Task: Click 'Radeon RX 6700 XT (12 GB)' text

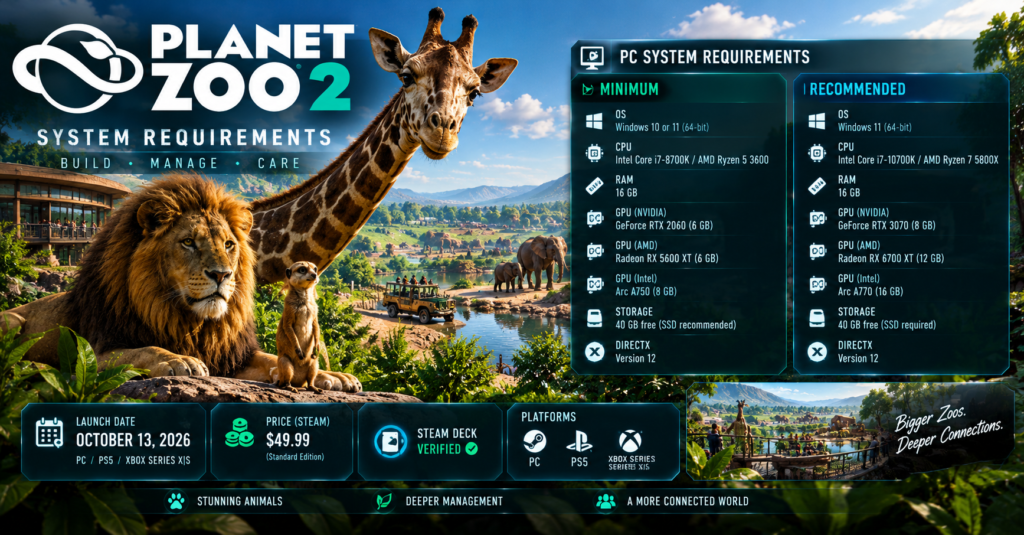Action: pyautogui.click(x=891, y=258)
